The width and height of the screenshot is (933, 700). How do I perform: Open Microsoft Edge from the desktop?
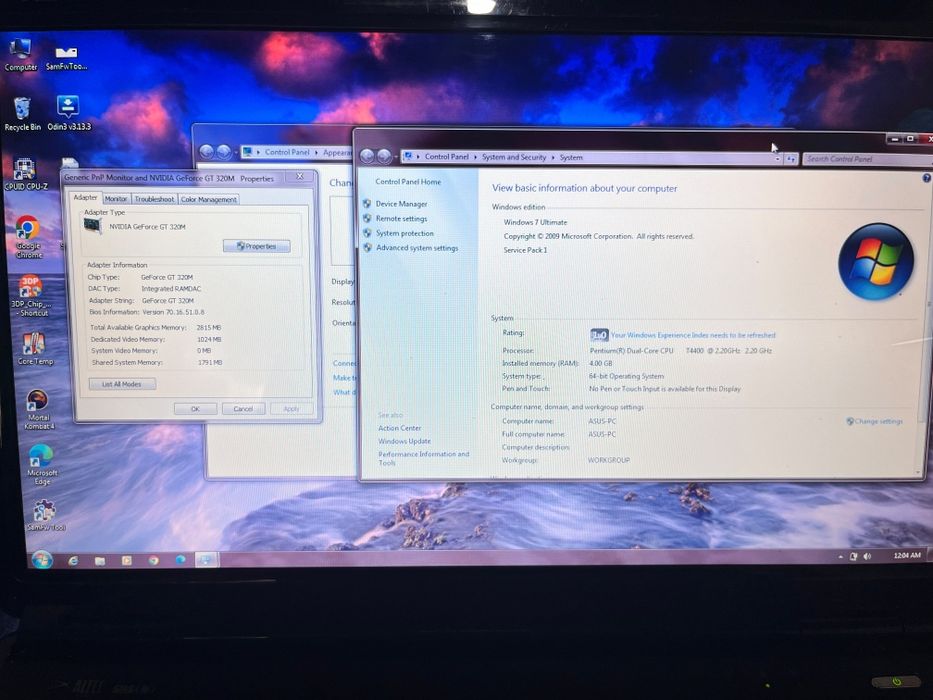(42, 465)
